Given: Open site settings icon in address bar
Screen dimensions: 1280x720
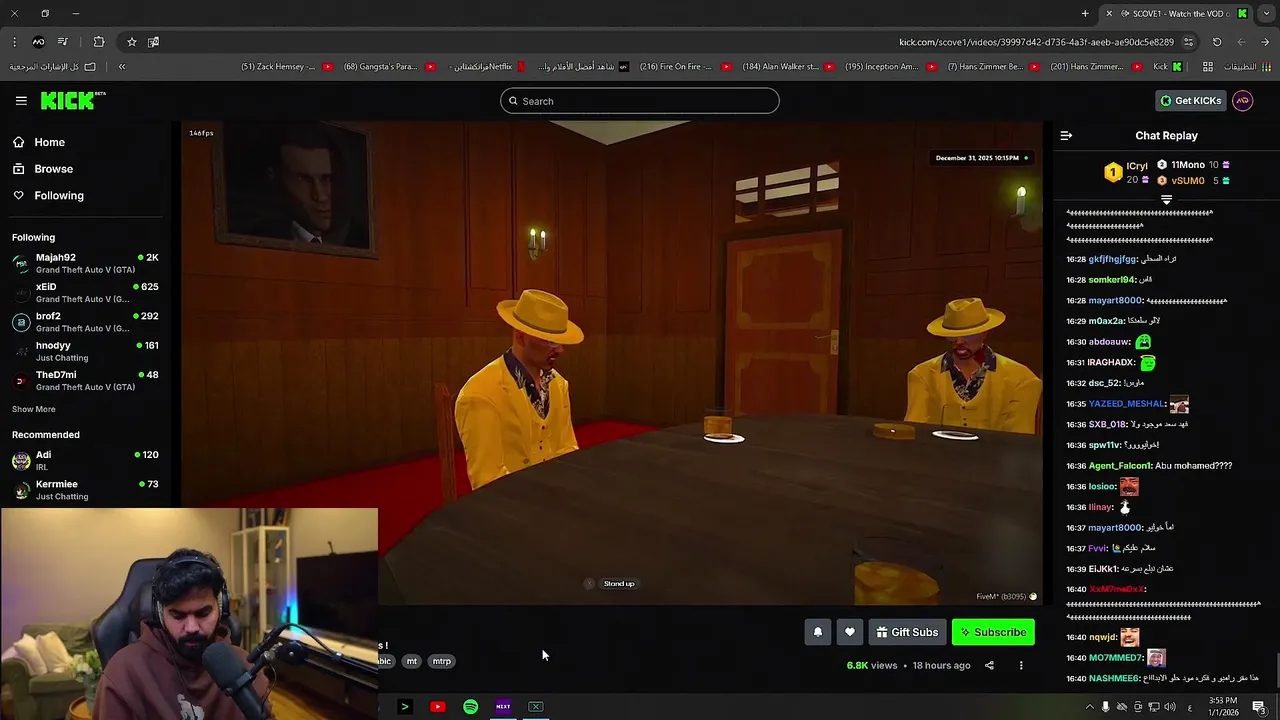Looking at the screenshot, I should 1188,42.
